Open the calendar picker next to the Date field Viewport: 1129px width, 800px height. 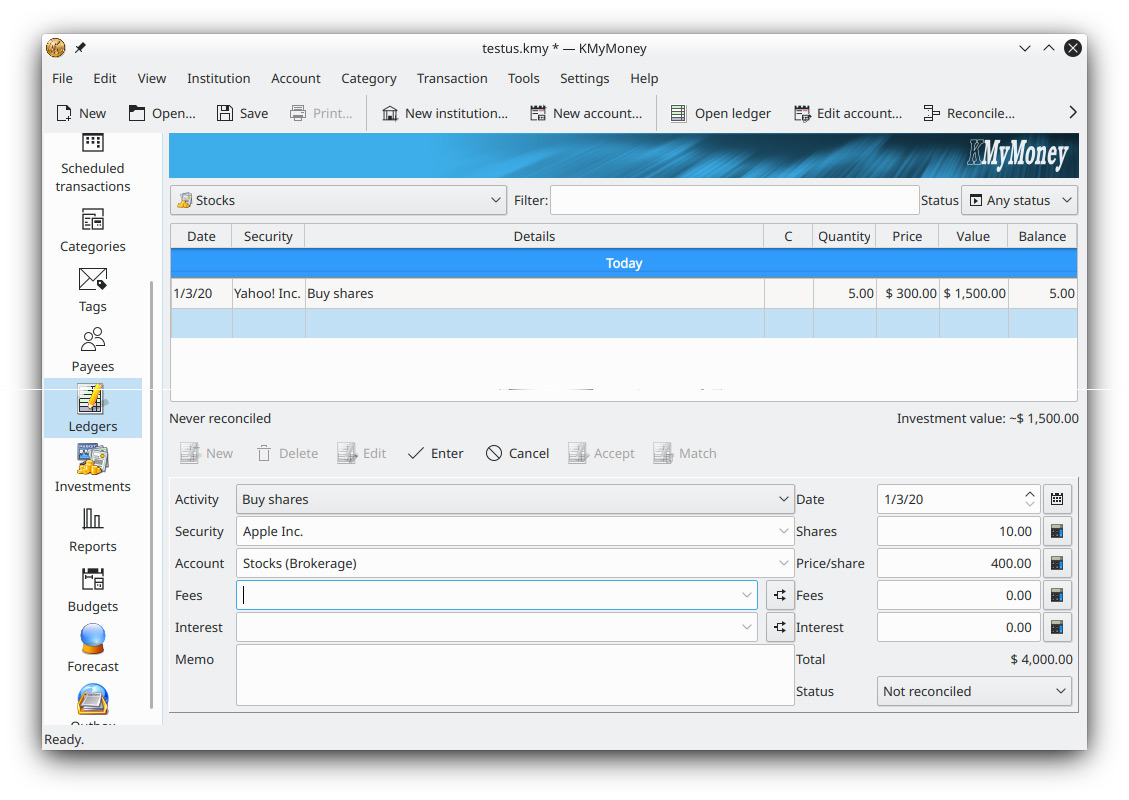tap(1057, 499)
